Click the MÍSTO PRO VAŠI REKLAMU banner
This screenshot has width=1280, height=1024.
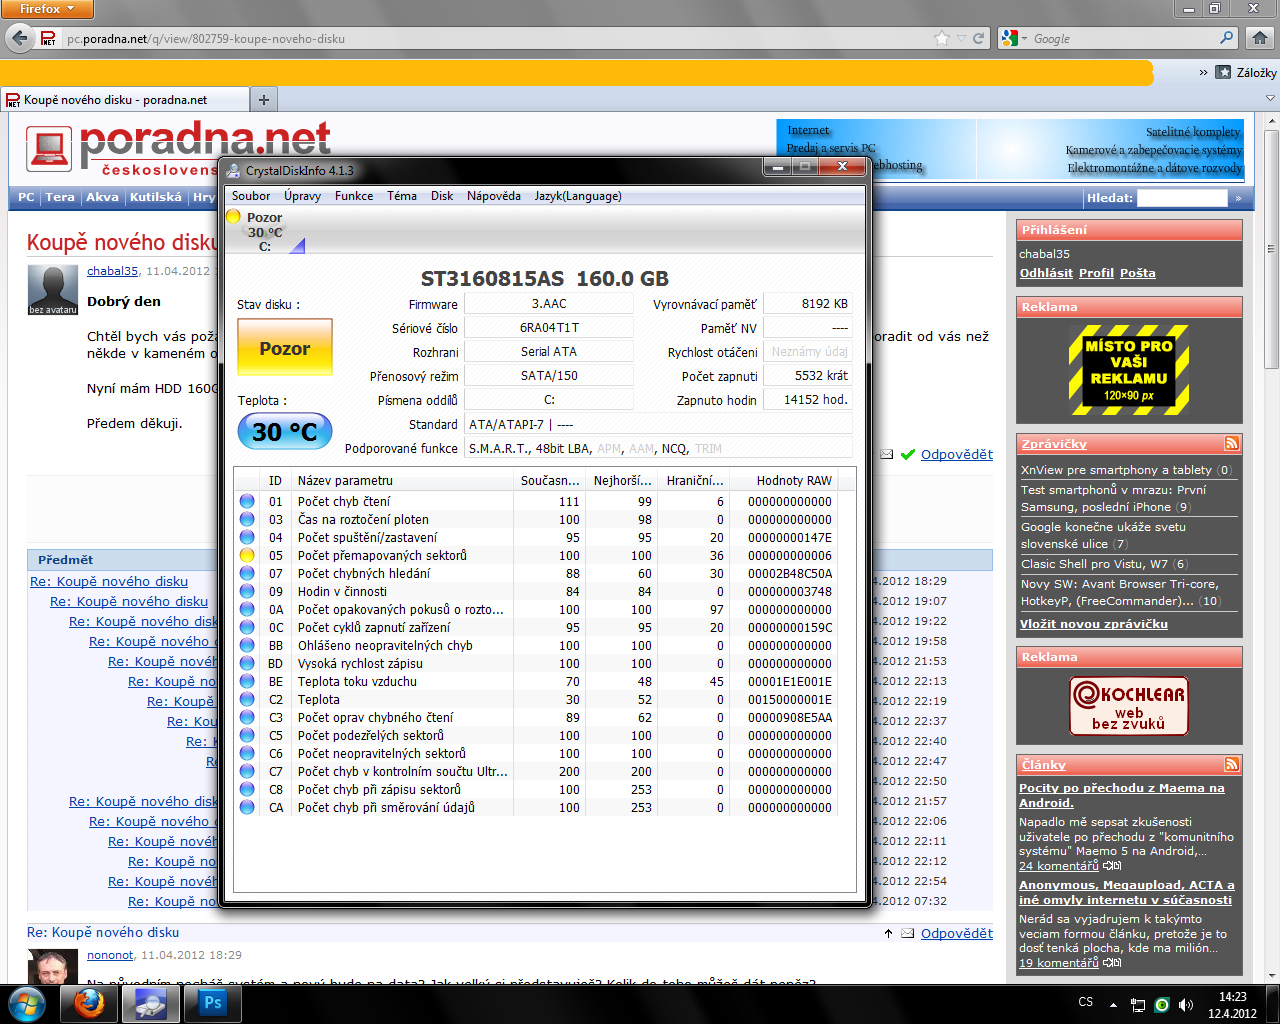(x=1129, y=370)
